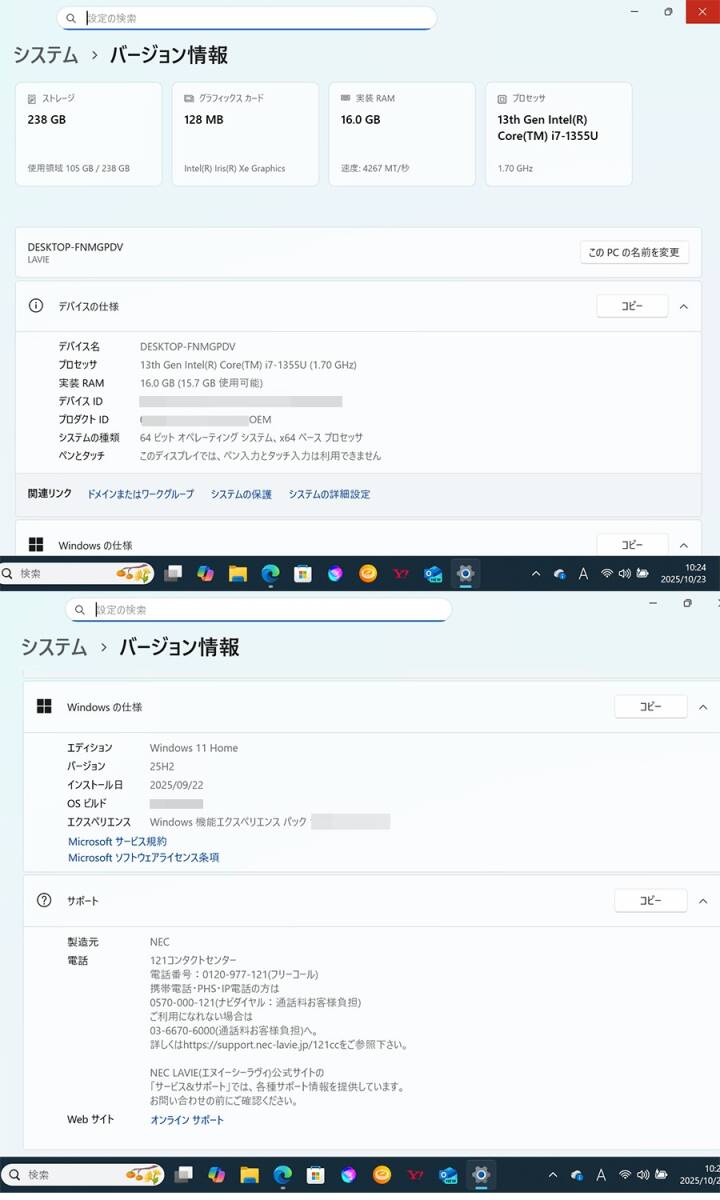Open オンライン サポート web site link

[187, 1120]
